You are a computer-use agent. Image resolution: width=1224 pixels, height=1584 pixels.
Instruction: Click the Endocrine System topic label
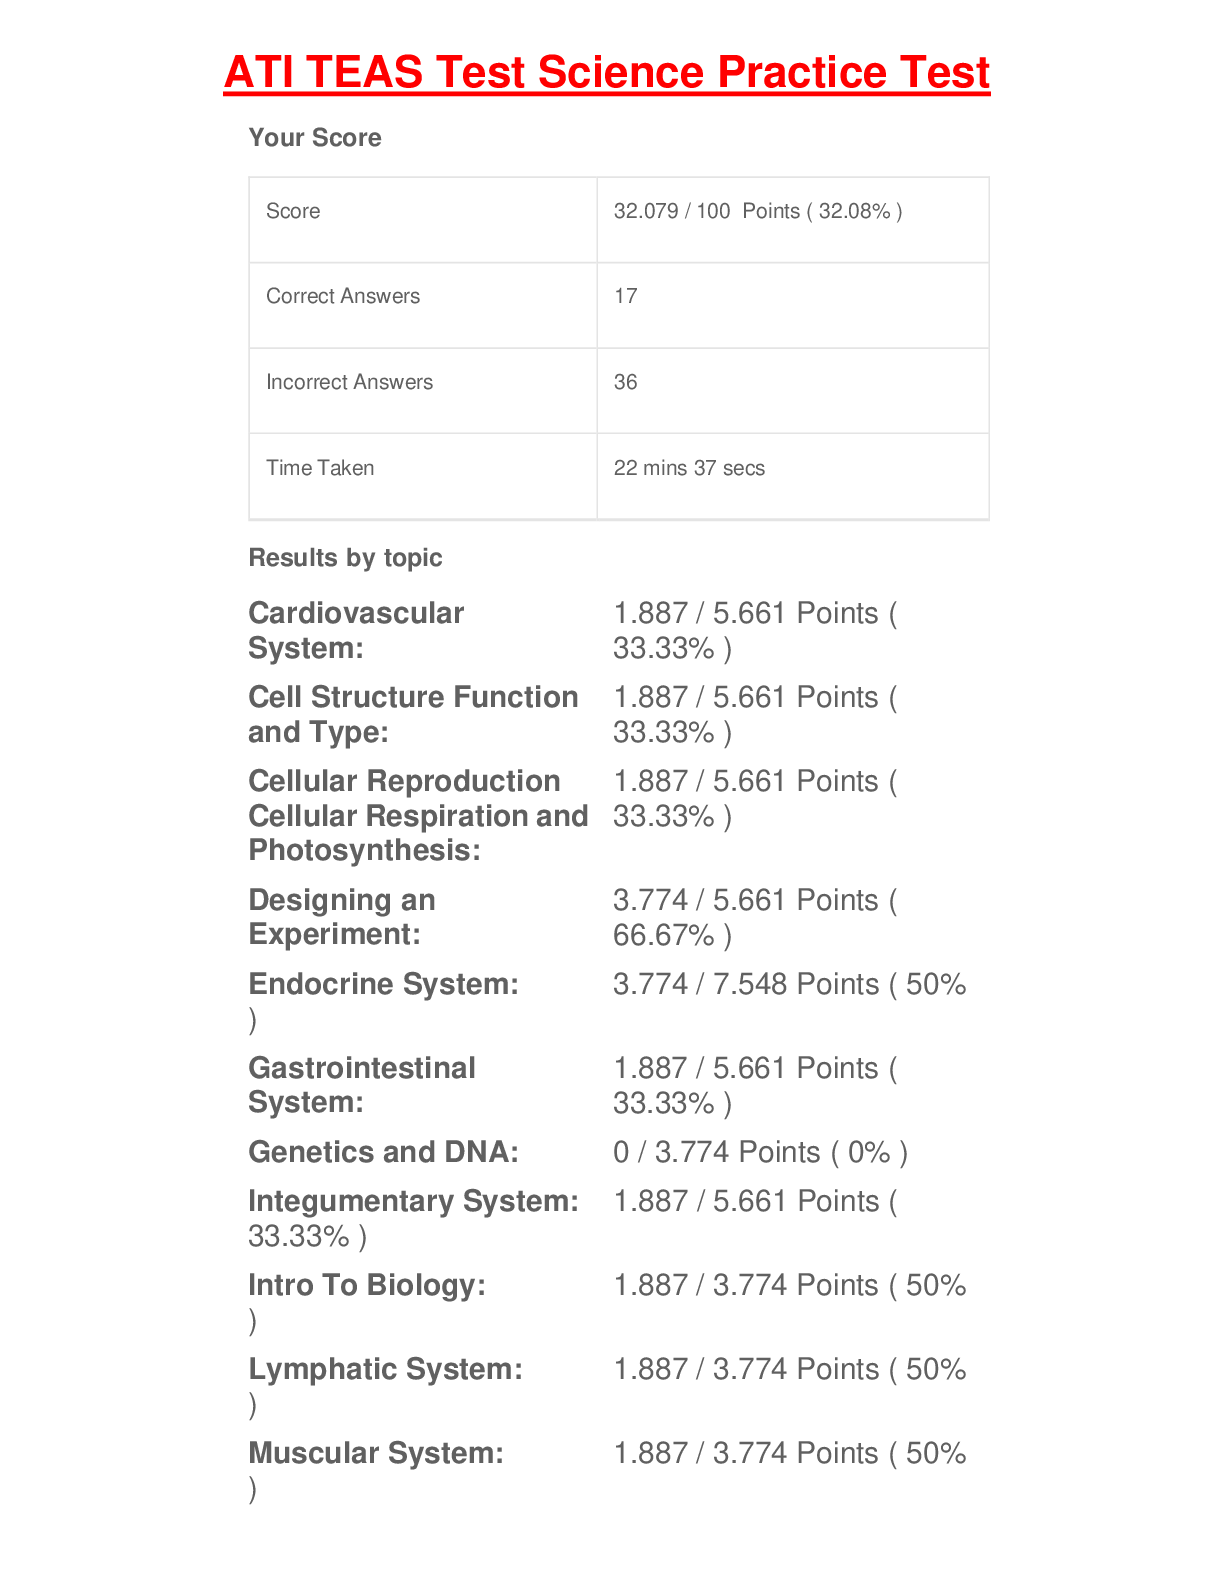click(x=383, y=984)
